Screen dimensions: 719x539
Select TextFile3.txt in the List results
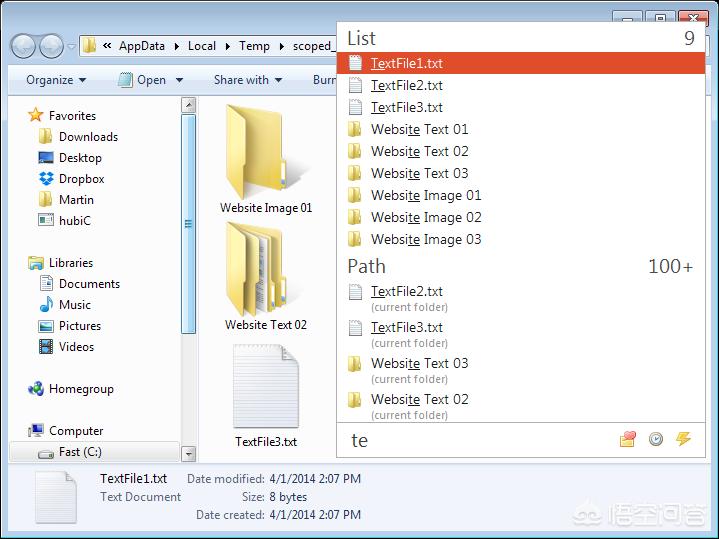pyautogui.click(x=521, y=107)
